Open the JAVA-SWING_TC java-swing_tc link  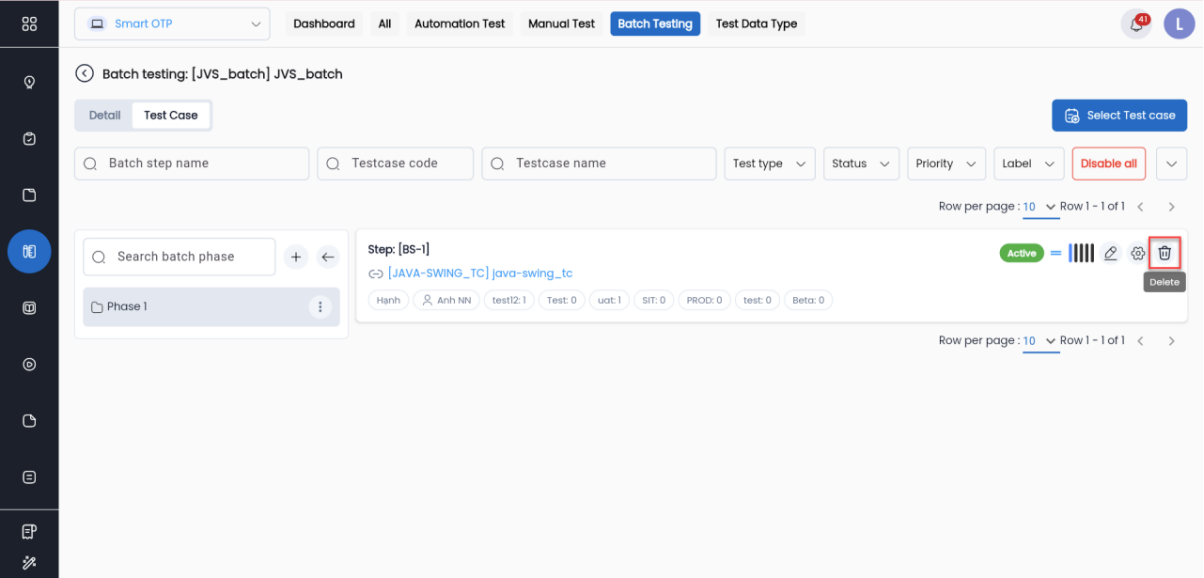(479, 273)
